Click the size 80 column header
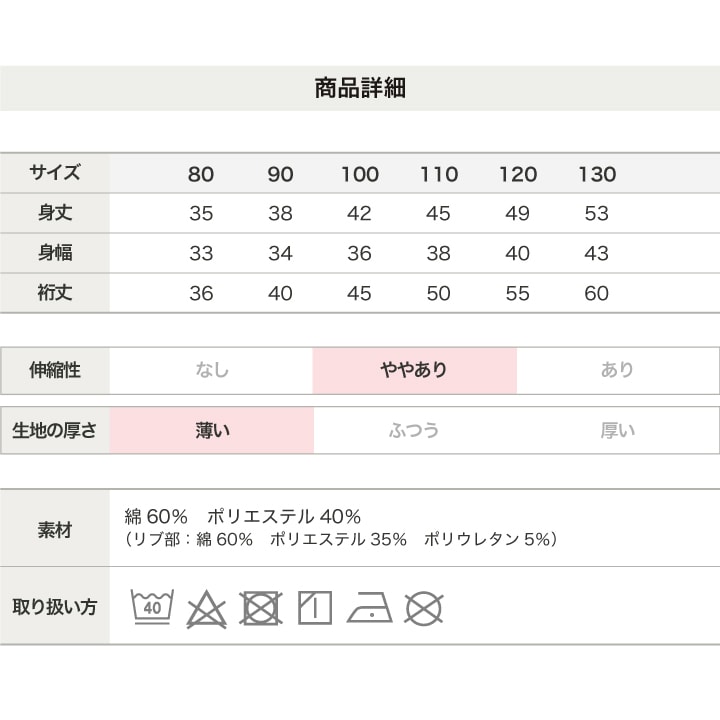The width and height of the screenshot is (720, 720). pyautogui.click(x=201, y=174)
